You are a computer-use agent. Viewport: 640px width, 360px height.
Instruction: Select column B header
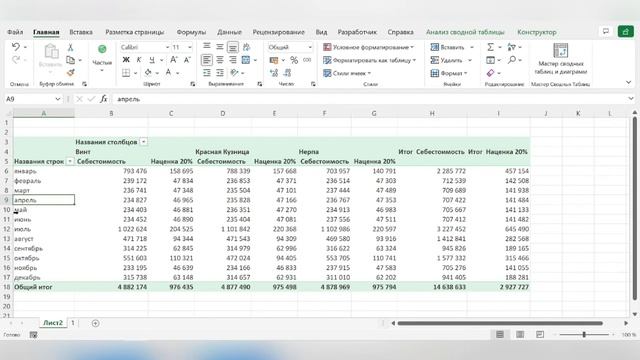111,113
